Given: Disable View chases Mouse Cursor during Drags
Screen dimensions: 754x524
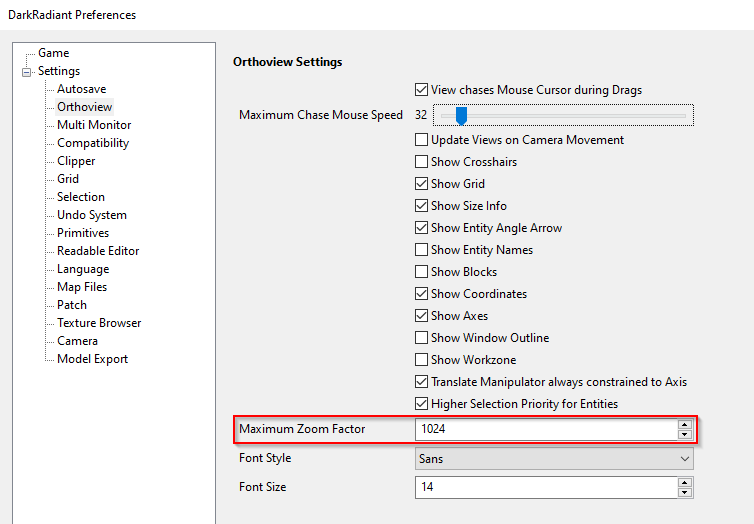Looking at the screenshot, I should tap(422, 90).
